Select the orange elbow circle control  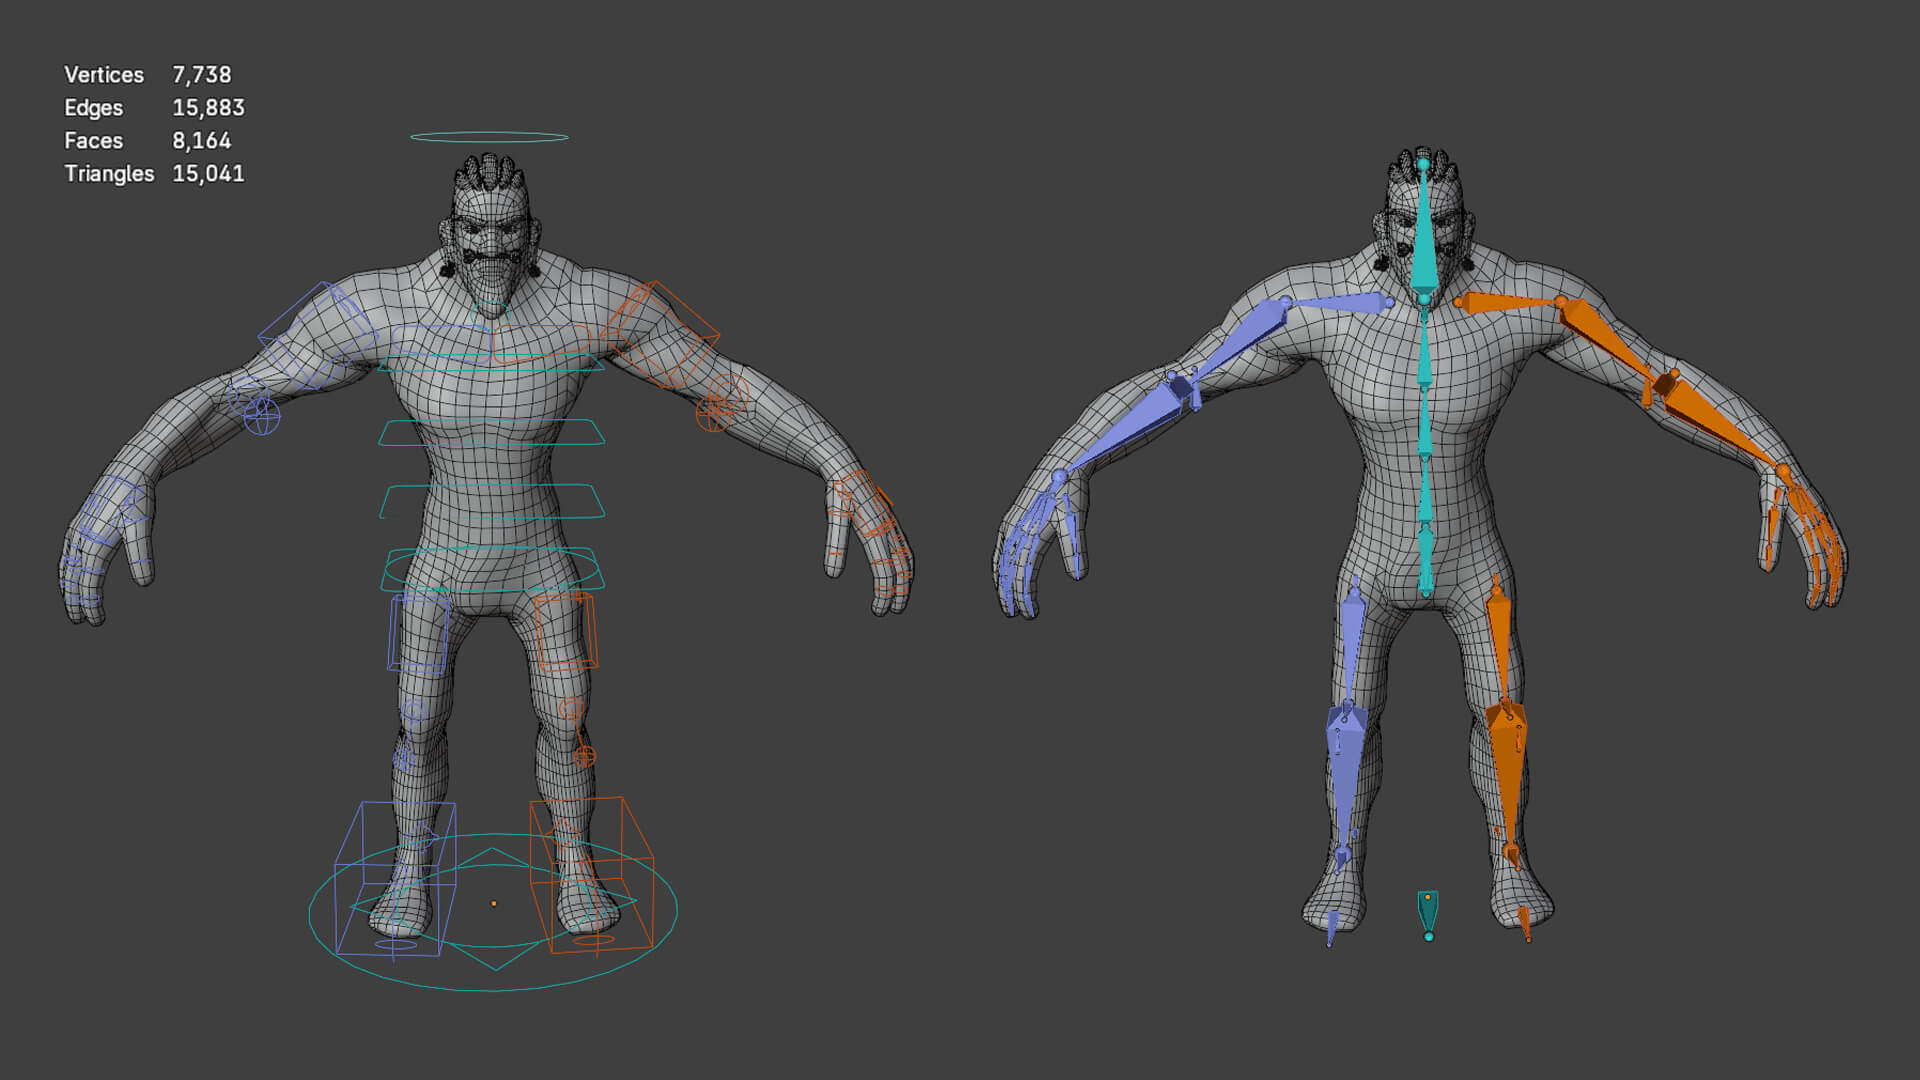[713, 413]
